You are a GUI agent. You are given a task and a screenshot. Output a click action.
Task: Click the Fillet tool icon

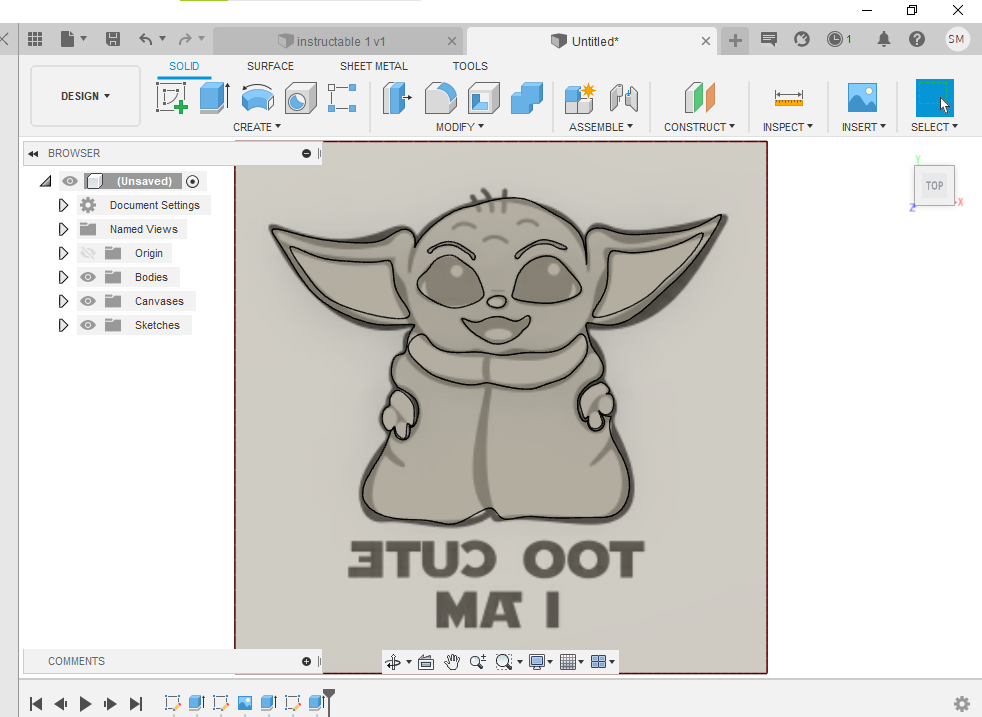click(441, 98)
